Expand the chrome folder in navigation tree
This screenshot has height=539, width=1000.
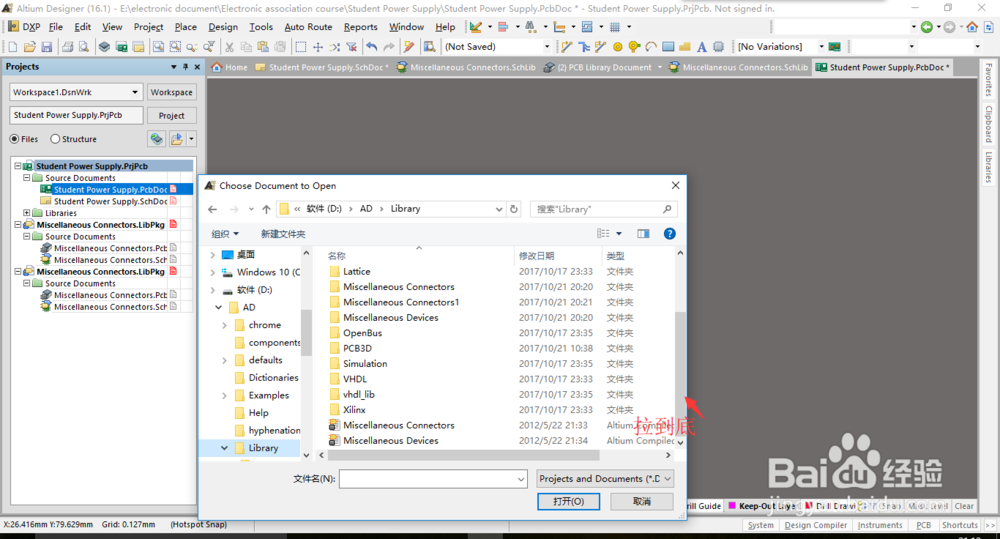(224, 325)
